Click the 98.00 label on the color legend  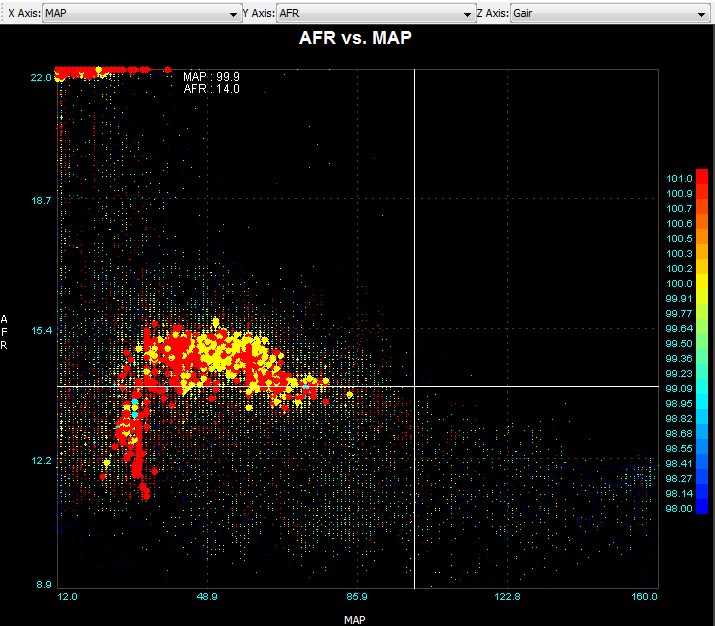[680, 509]
